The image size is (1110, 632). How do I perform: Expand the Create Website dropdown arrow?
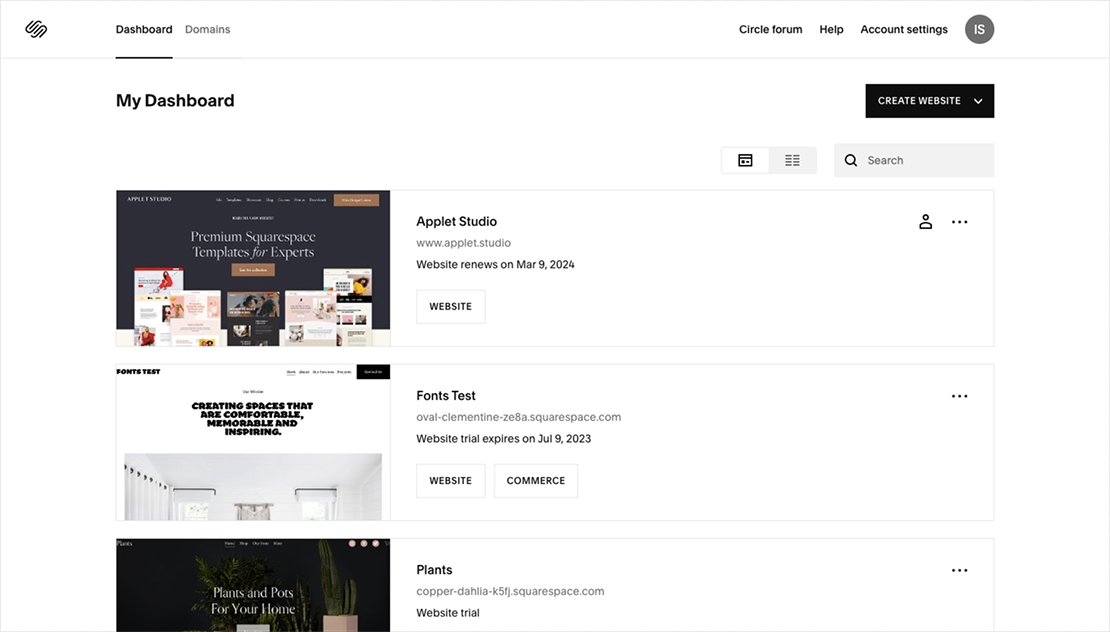pos(977,100)
